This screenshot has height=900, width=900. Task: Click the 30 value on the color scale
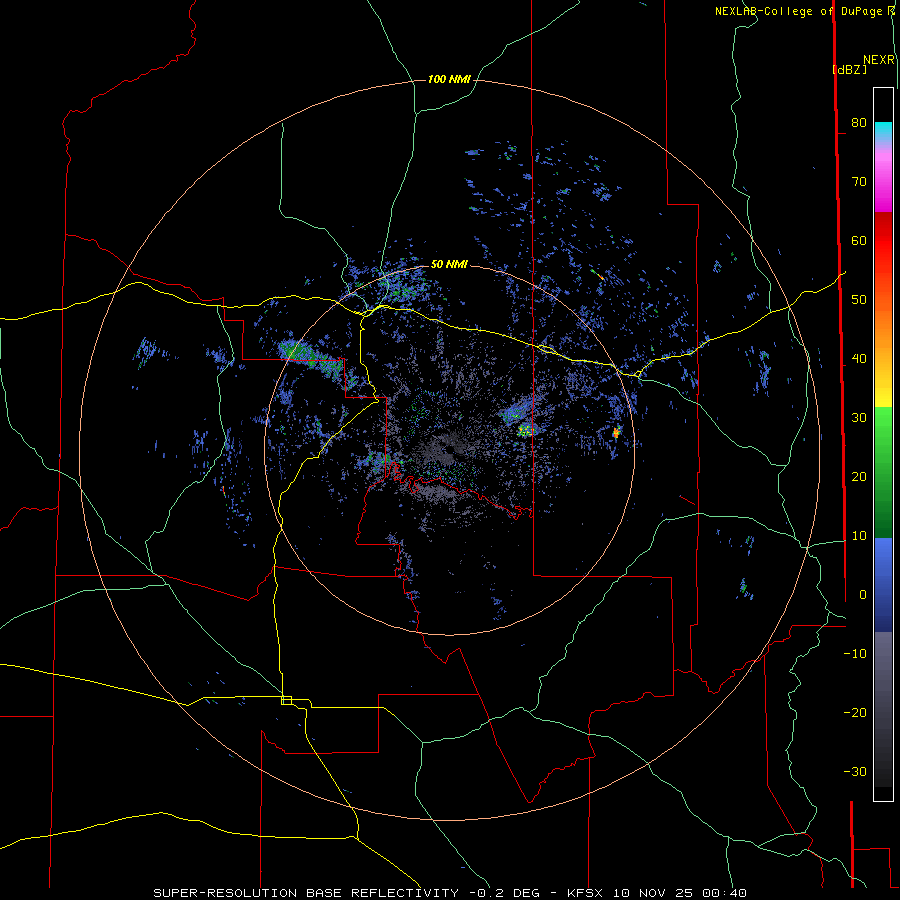[x=859, y=418]
